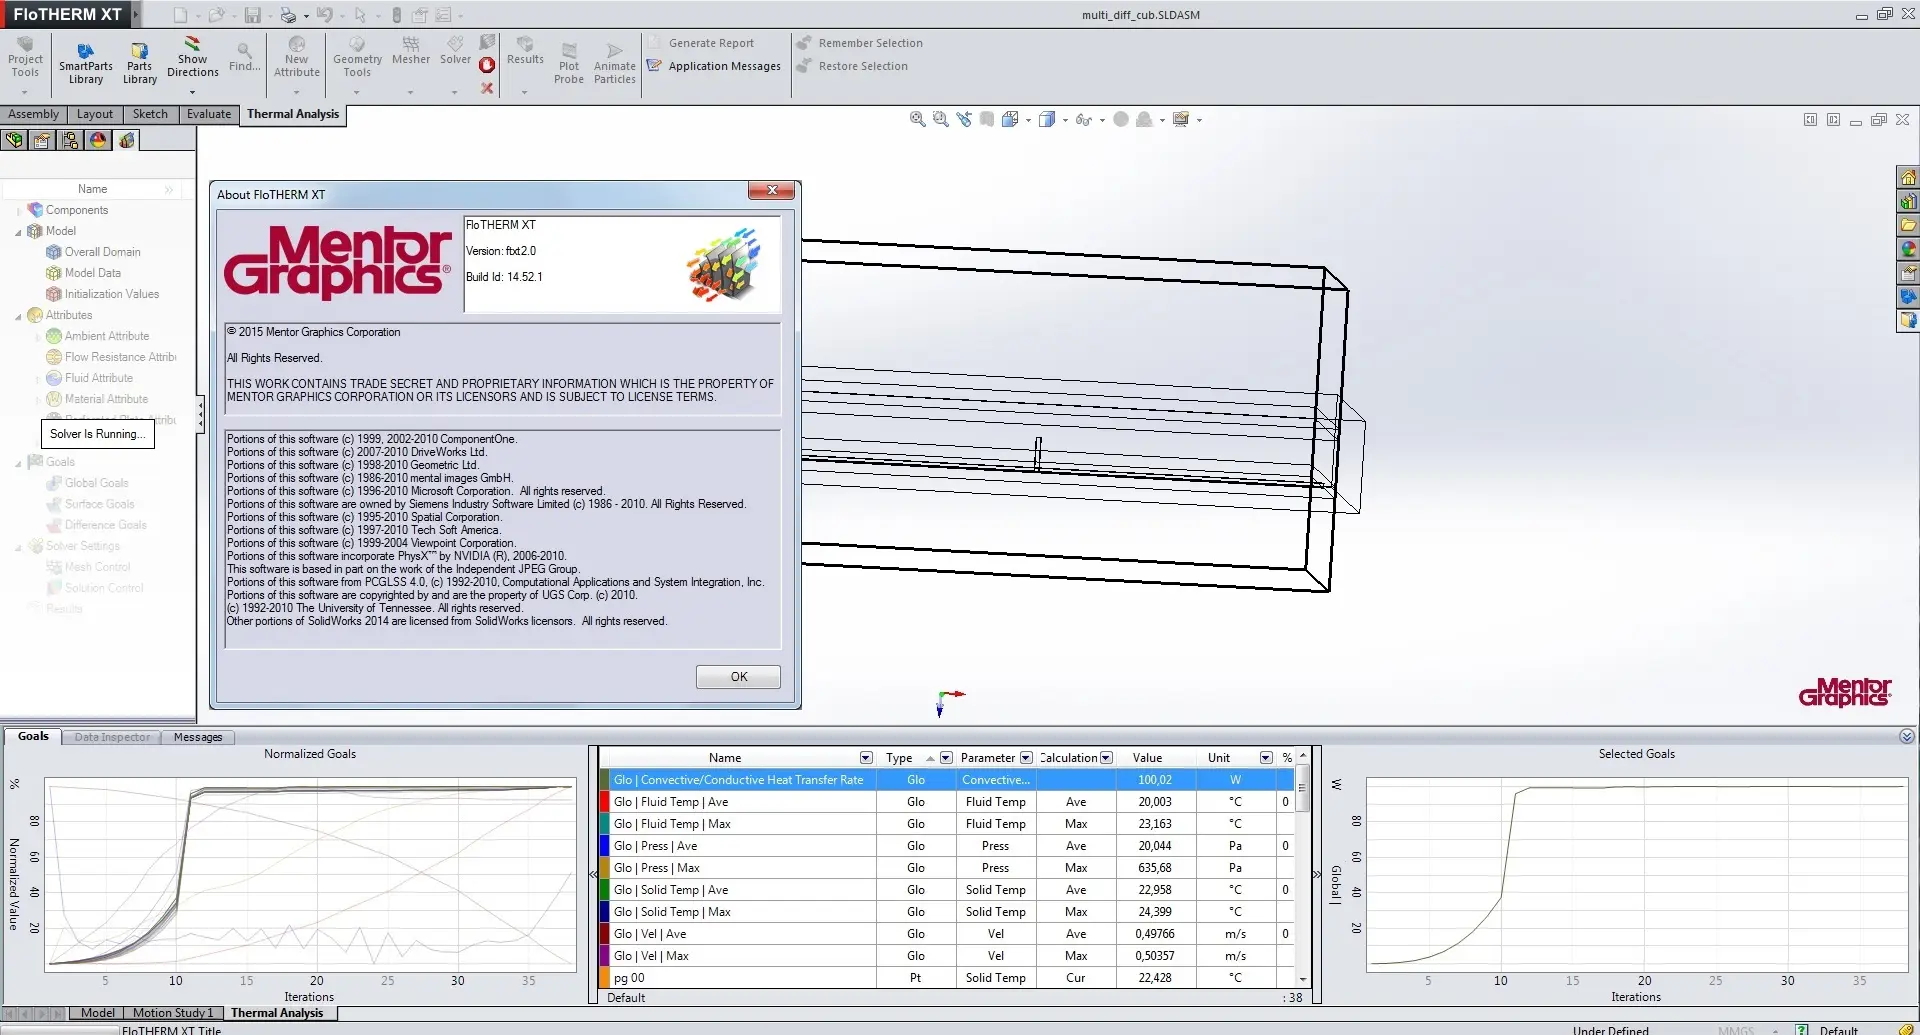Open Type column filter dropdown
Viewport: 1920px width, 1035px height.
[946, 758]
